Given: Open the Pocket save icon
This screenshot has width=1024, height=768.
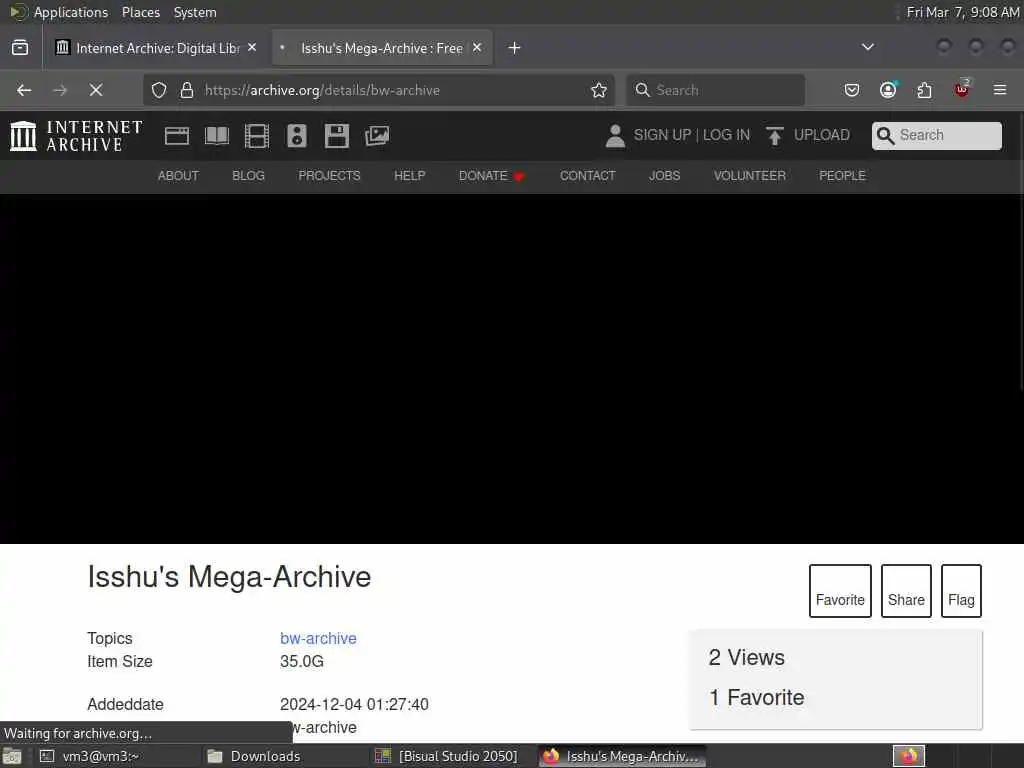Looking at the screenshot, I should pos(852,90).
